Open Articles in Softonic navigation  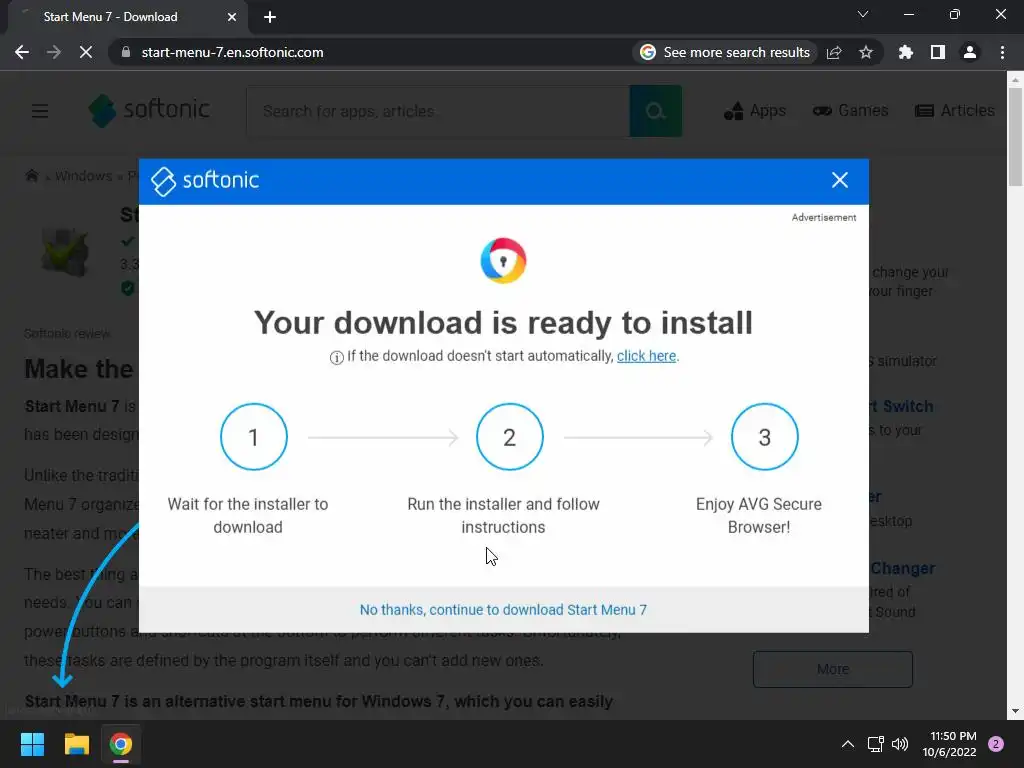click(x=955, y=111)
